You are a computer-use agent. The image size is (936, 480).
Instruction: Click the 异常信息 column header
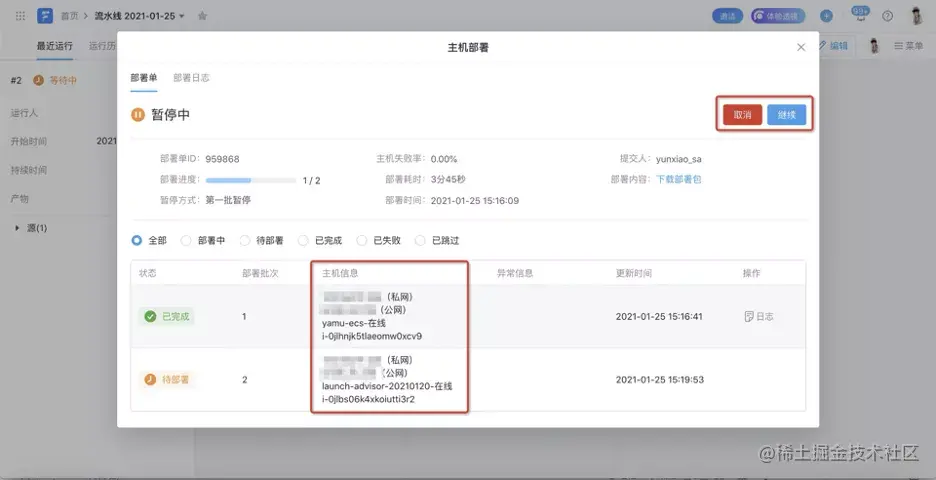point(515,273)
